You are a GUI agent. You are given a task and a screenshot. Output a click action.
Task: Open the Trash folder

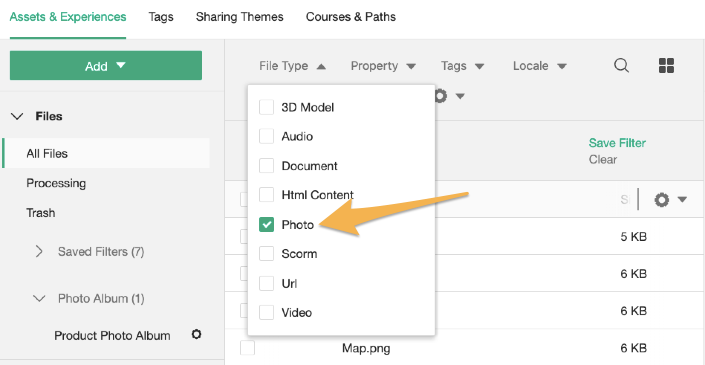click(x=40, y=213)
